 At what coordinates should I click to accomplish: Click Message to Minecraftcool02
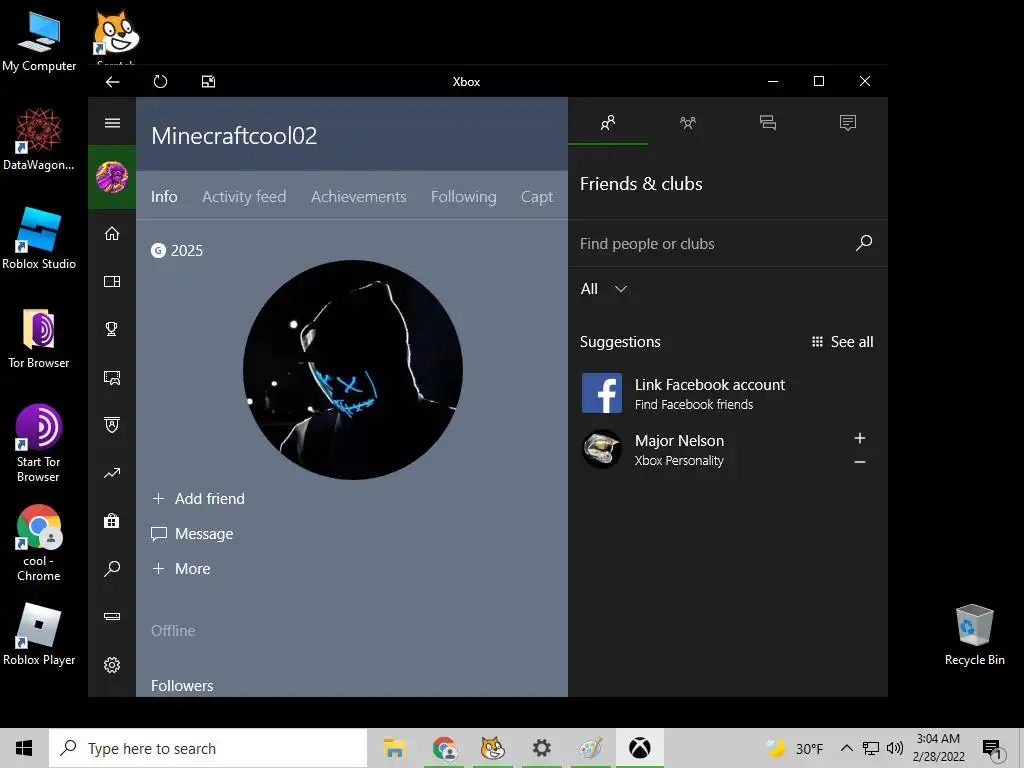click(x=192, y=534)
